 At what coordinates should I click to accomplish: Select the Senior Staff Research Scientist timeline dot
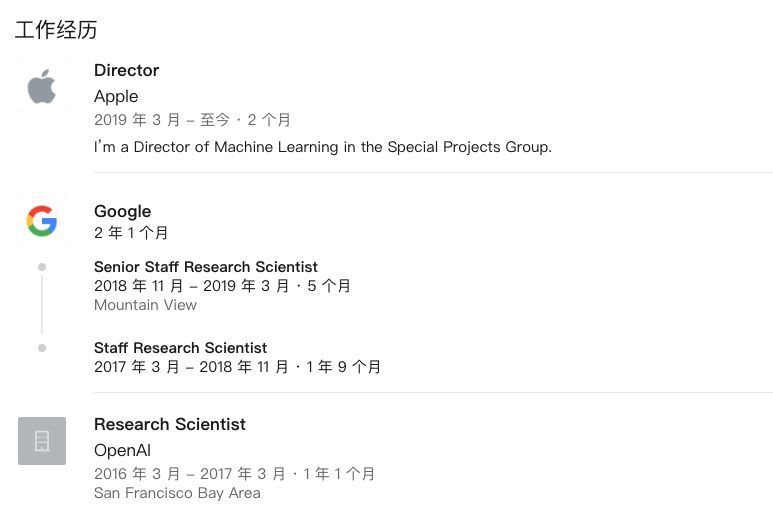(x=42, y=267)
